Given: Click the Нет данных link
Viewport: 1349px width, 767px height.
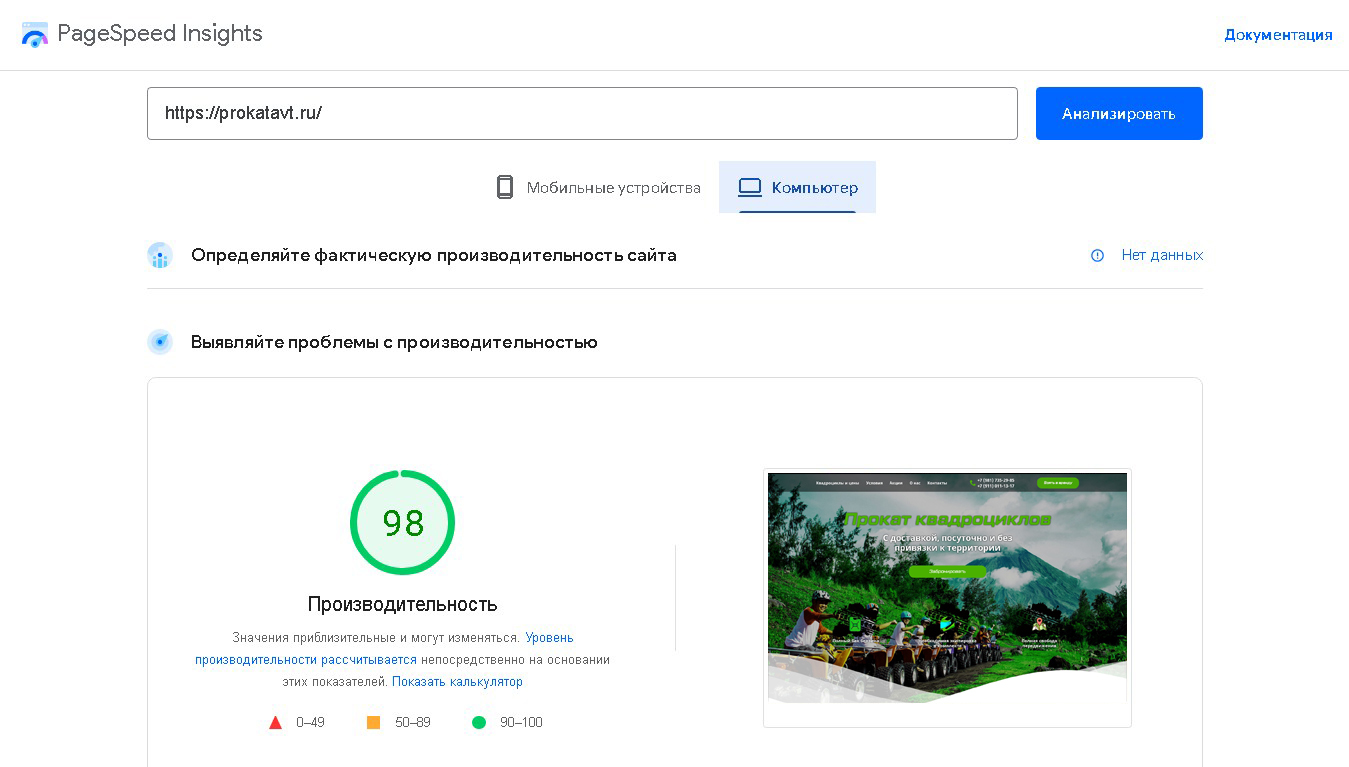Looking at the screenshot, I should pos(1162,255).
